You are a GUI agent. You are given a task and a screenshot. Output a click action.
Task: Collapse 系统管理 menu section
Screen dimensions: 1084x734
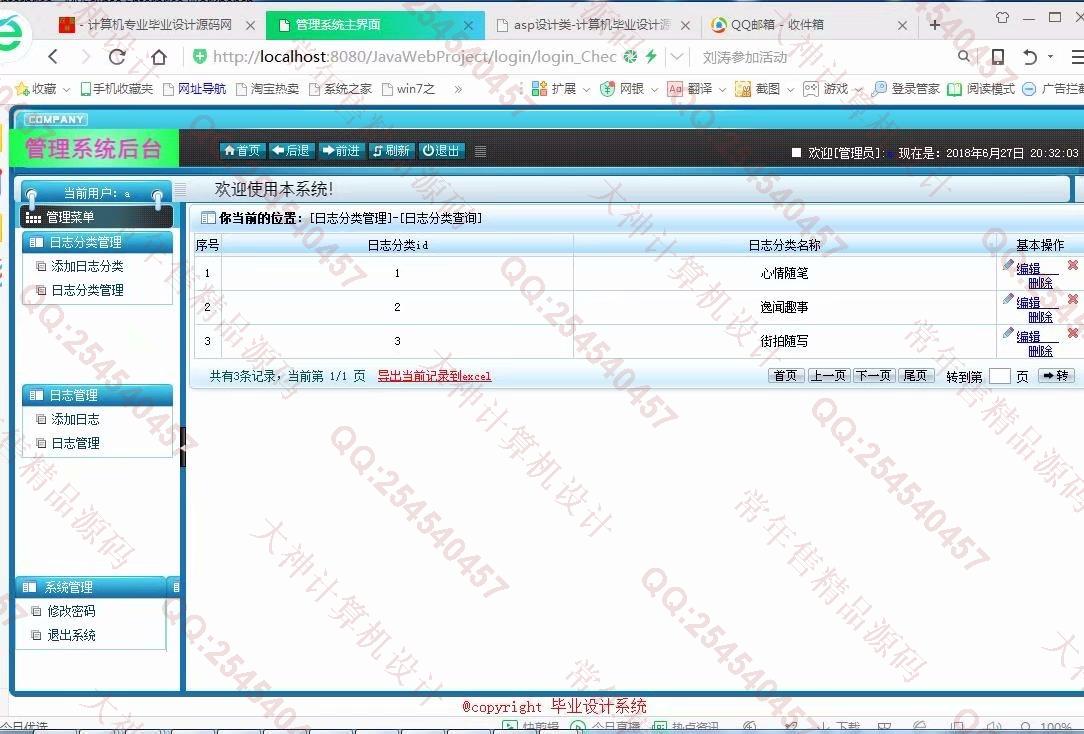point(91,587)
